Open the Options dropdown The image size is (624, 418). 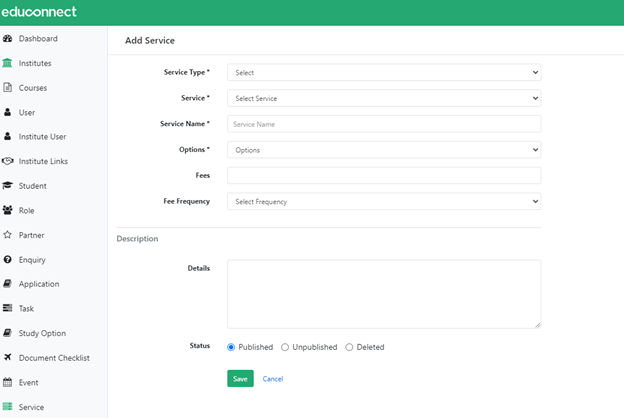point(384,150)
